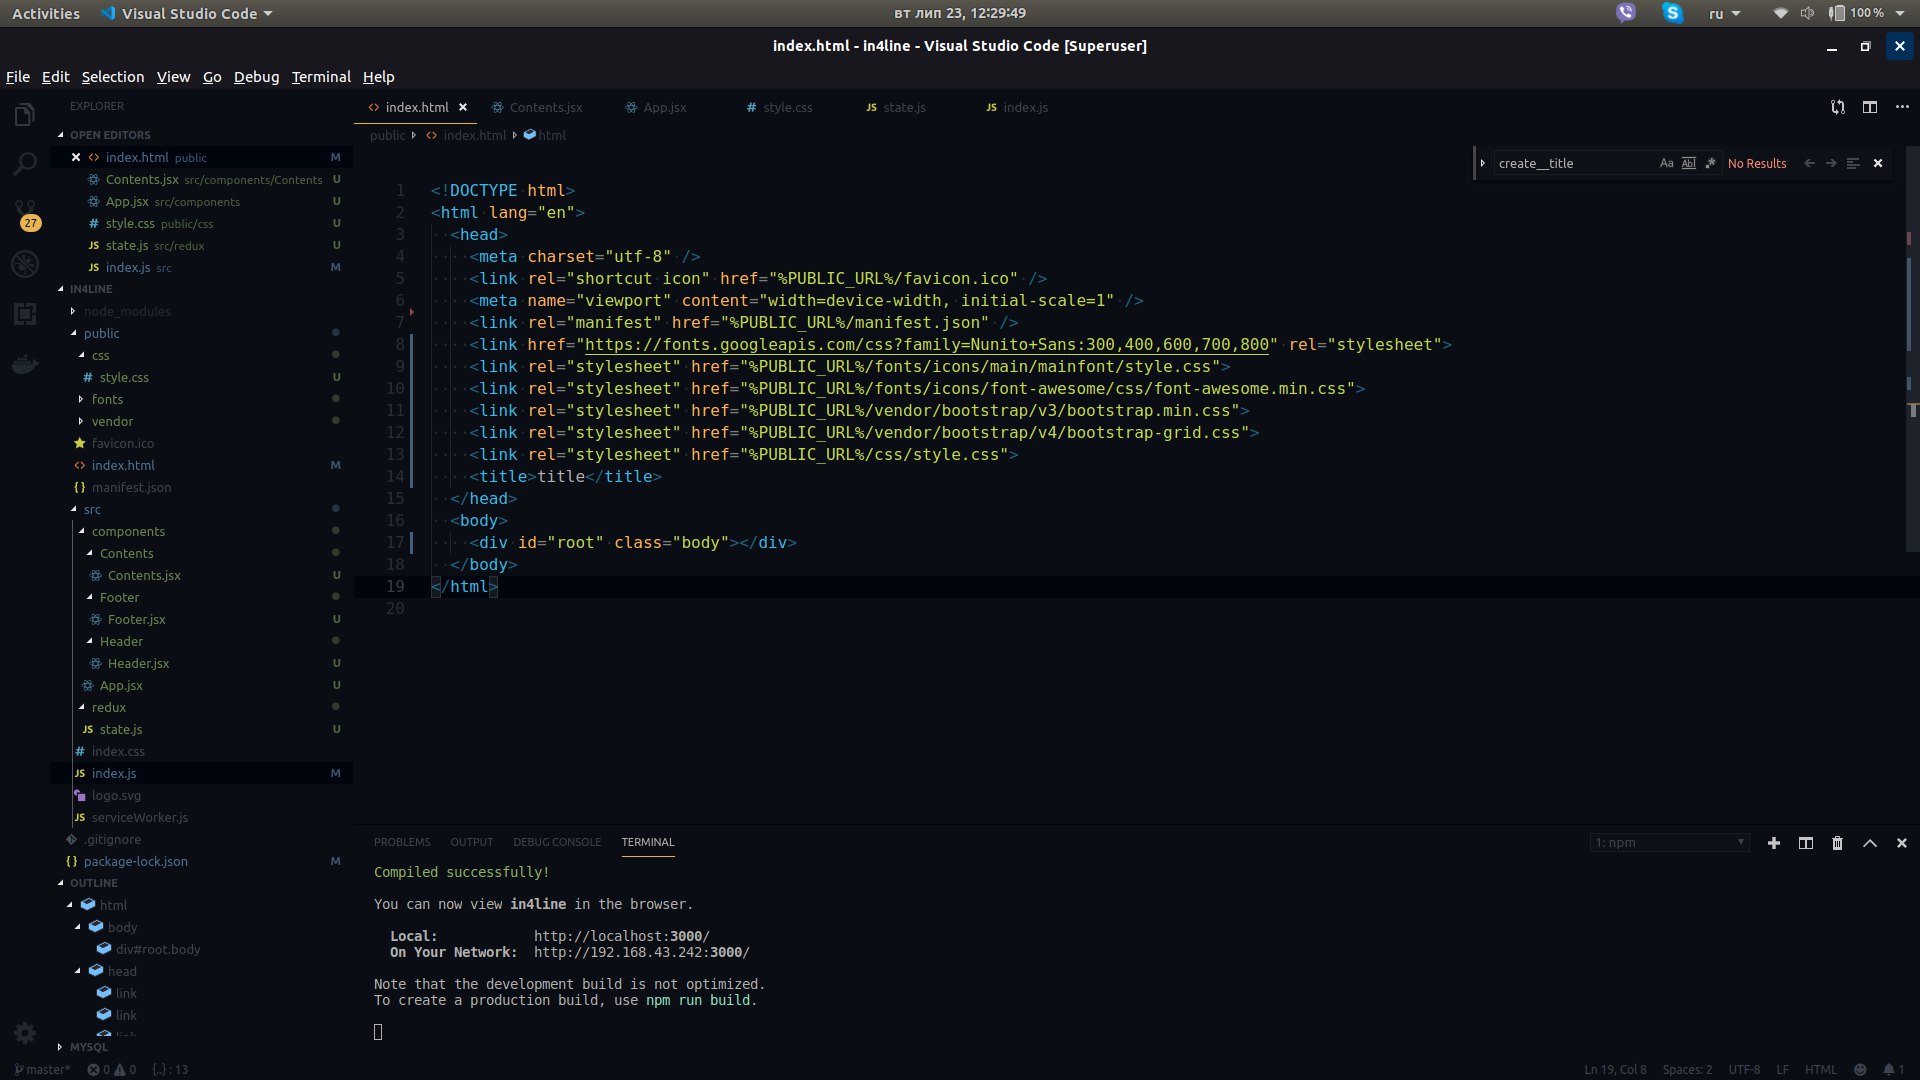Open the Manage gear icon
The width and height of the screenshot is (1920, 1080).
point(25,1033)
